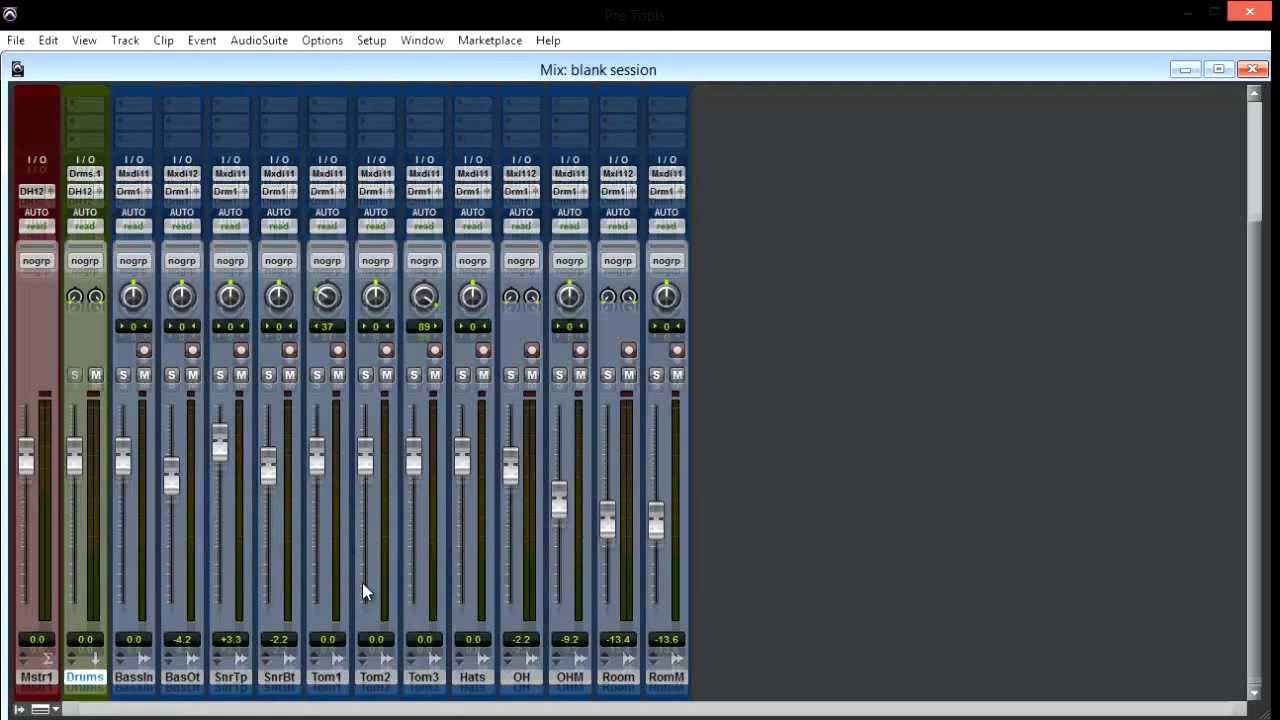Open the Window menu
Screen dimensions: 1280x720
click(422, 40)
